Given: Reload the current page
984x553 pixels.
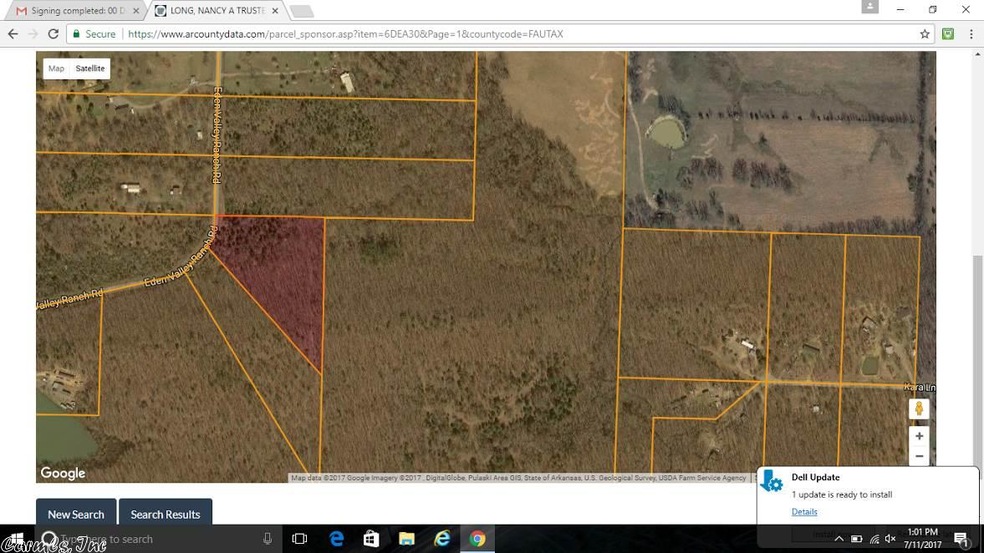Looking at the screenshot, I should click(53, 34).
